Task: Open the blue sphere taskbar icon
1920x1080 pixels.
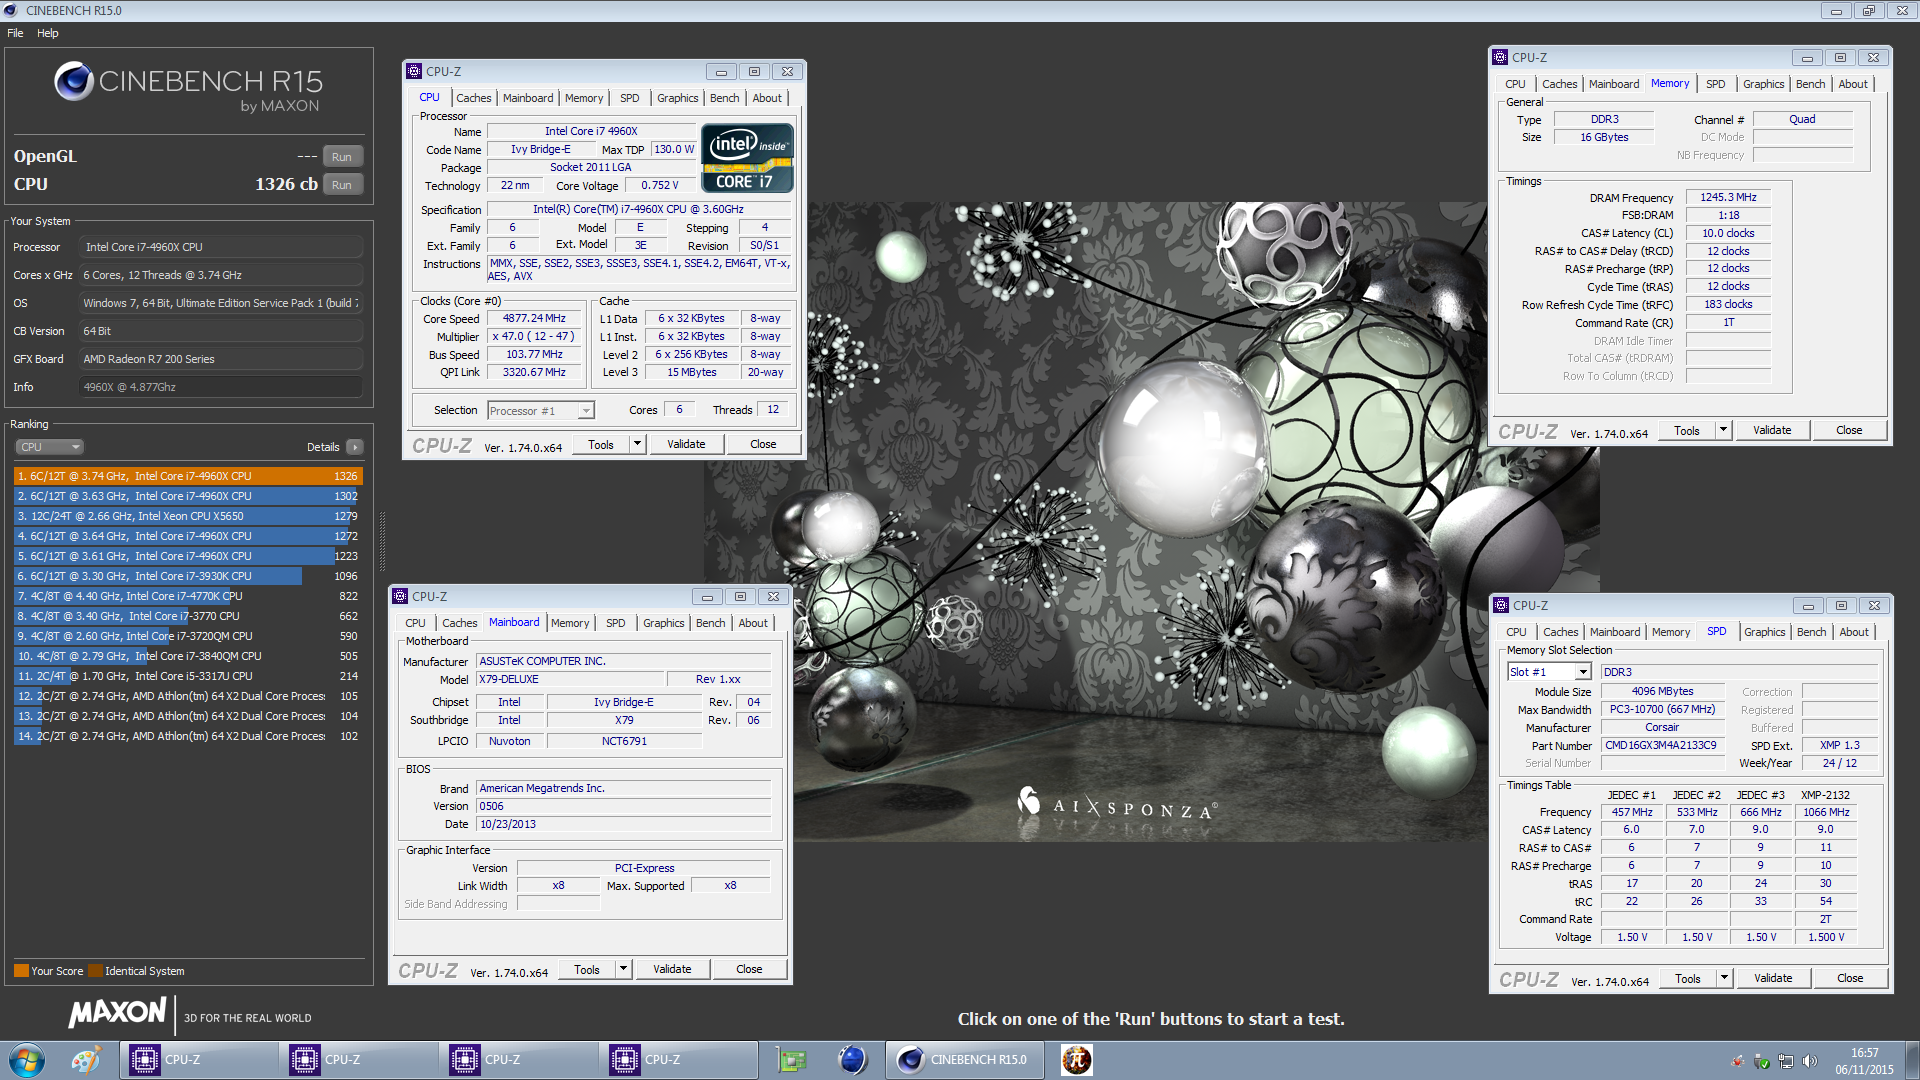Action: click(852, 1060)
